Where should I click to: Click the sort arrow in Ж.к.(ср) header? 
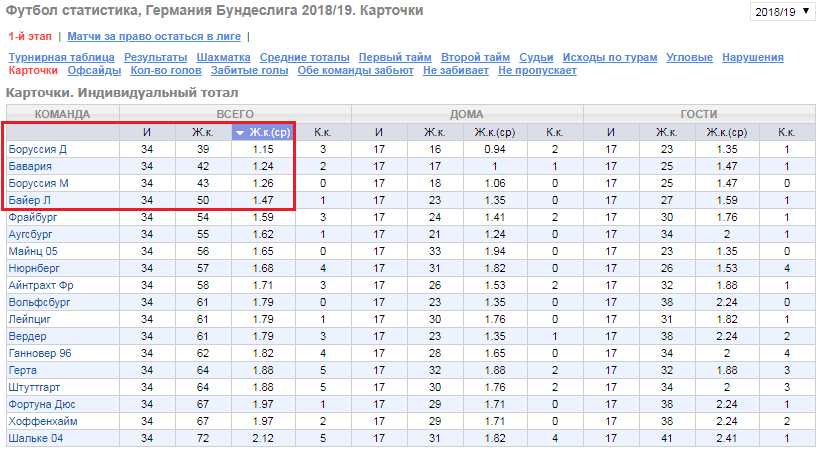coord(240,133)
